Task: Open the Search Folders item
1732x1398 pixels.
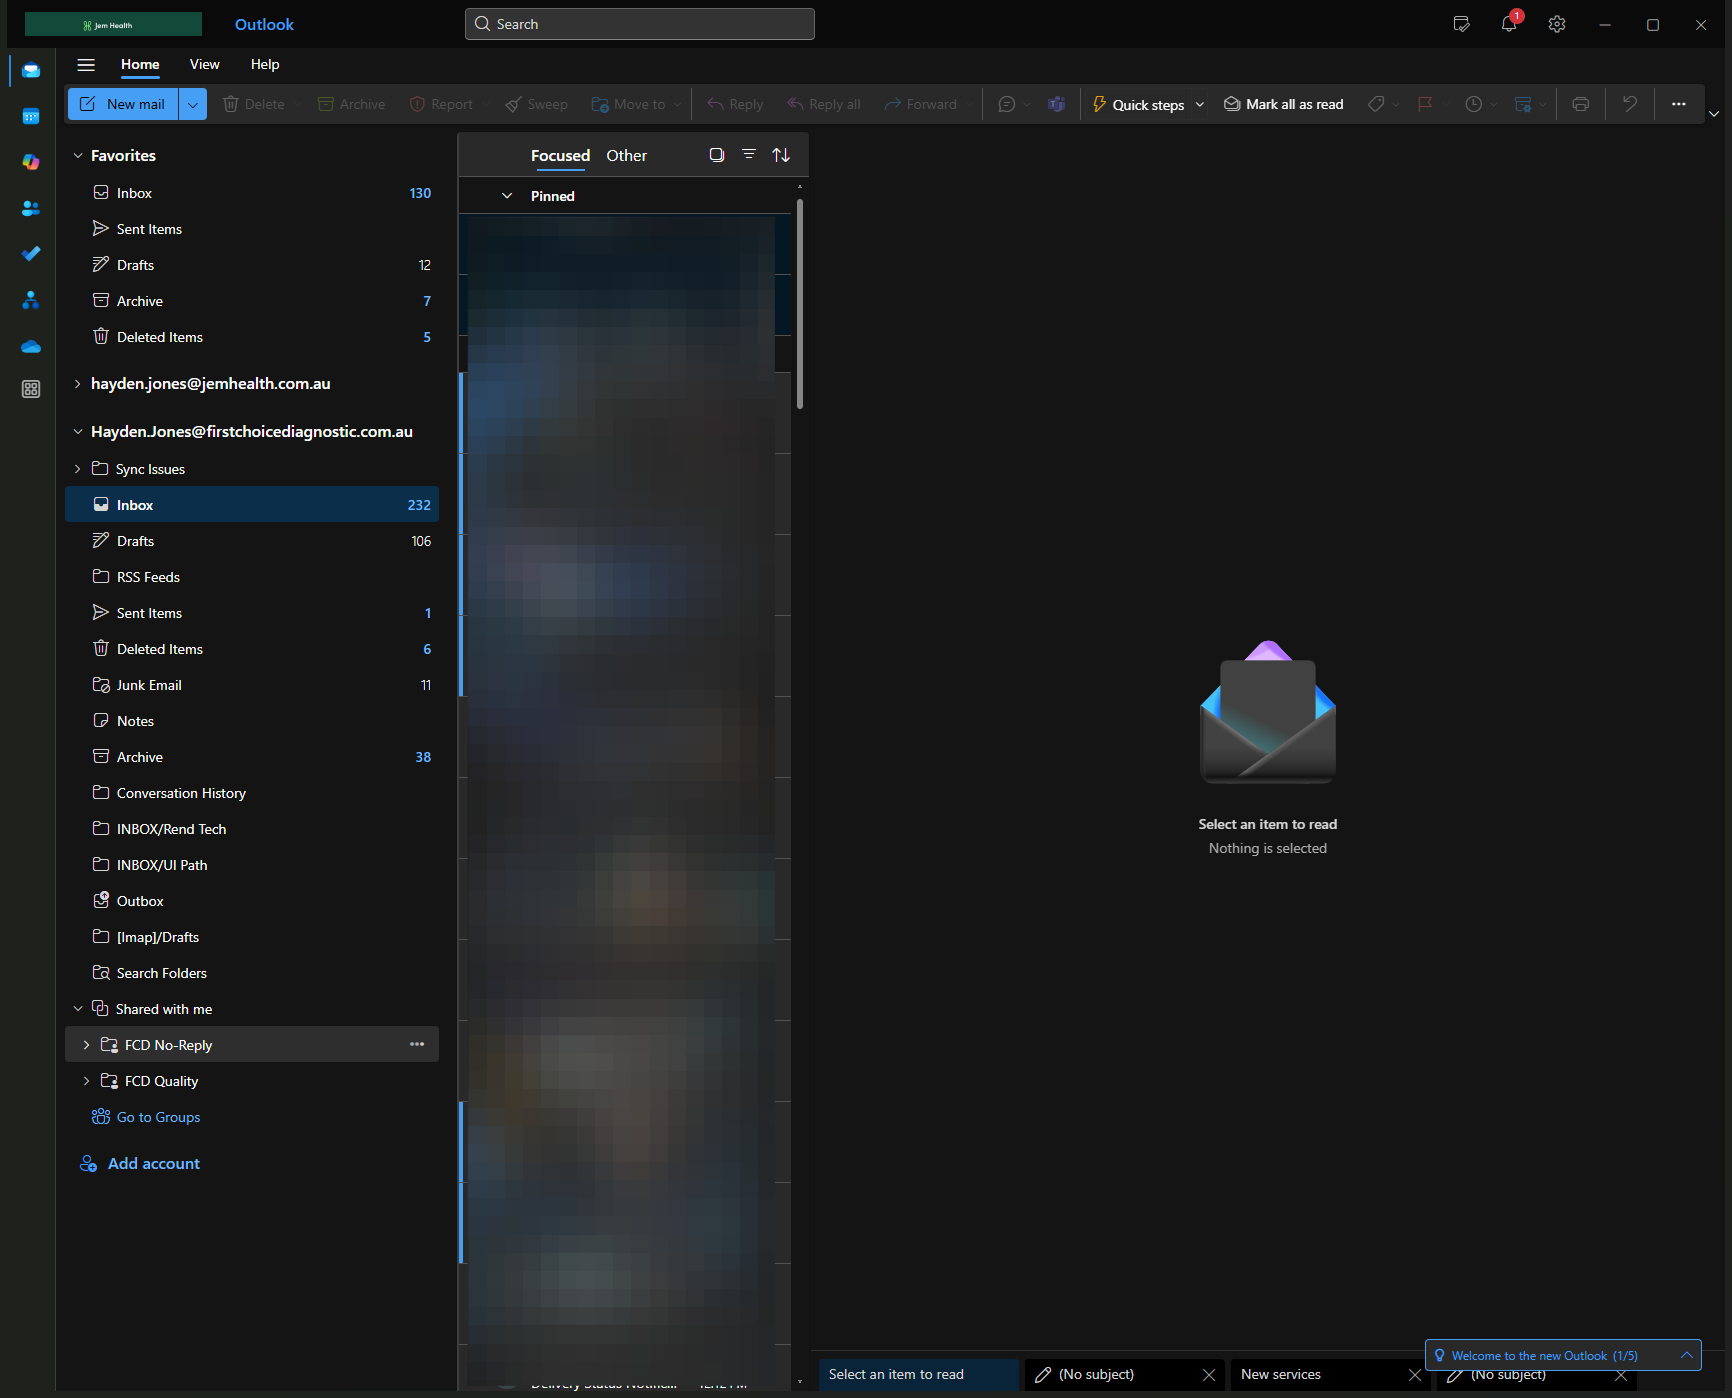Action: pyautogui.click(x=252, y=973)
